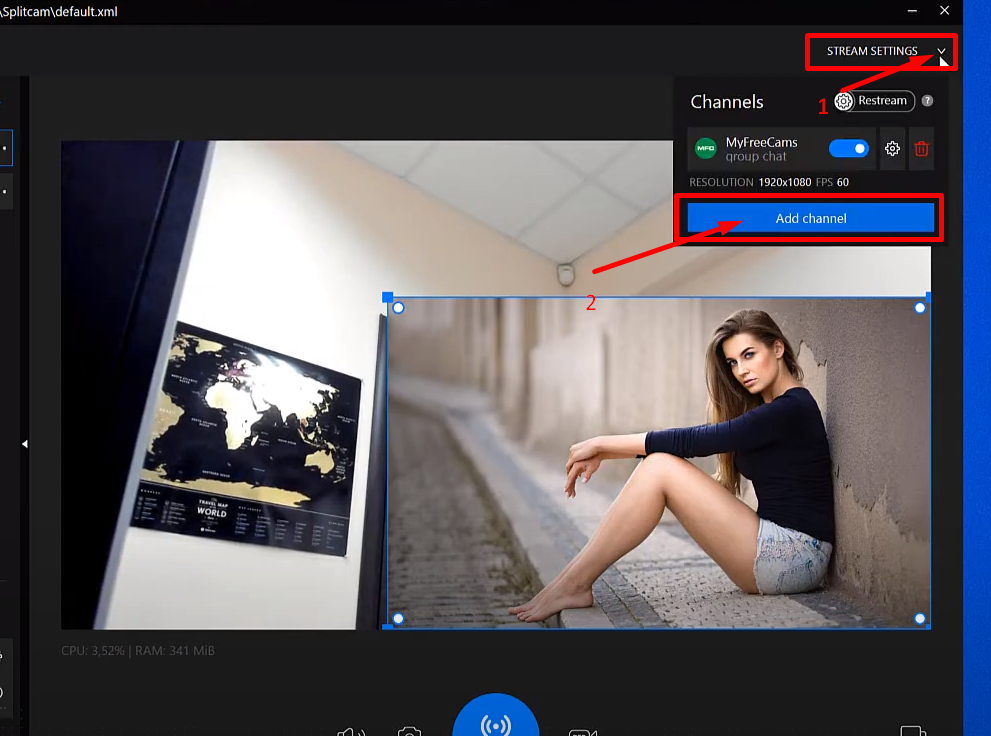This screenshot has height=736, width=991.
Task: Click the speaker audio icon
Action: pos(351,732)
